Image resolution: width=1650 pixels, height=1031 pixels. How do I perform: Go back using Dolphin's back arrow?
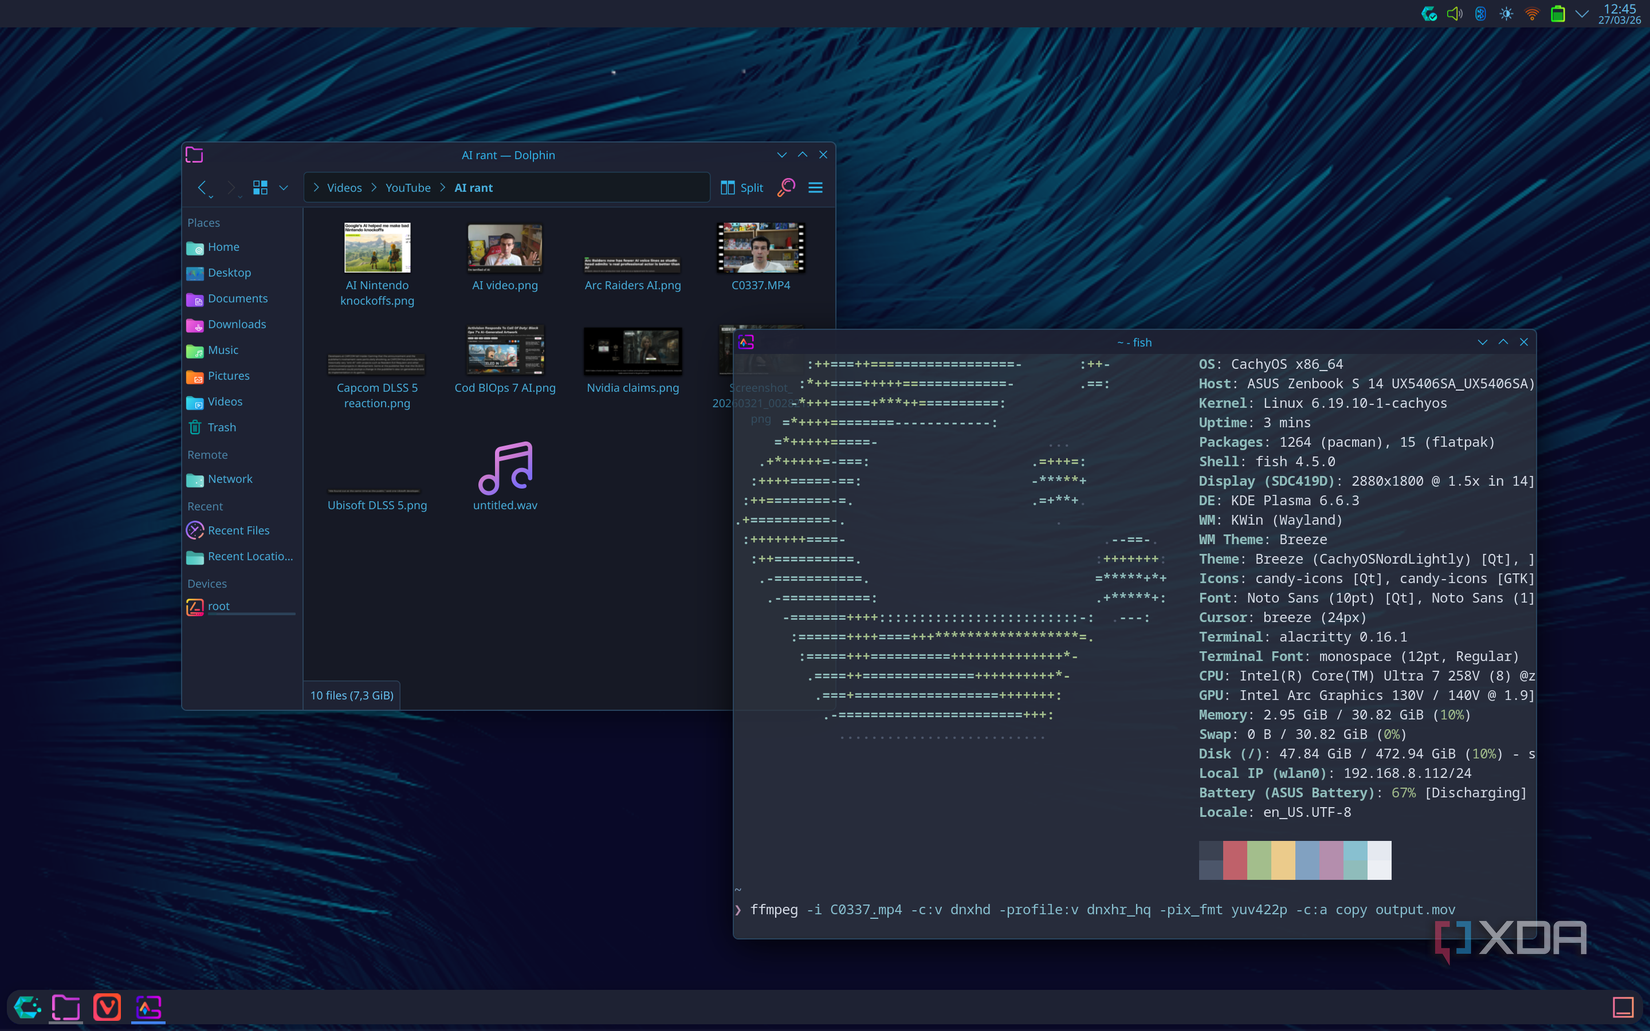(x=203, y=187)
